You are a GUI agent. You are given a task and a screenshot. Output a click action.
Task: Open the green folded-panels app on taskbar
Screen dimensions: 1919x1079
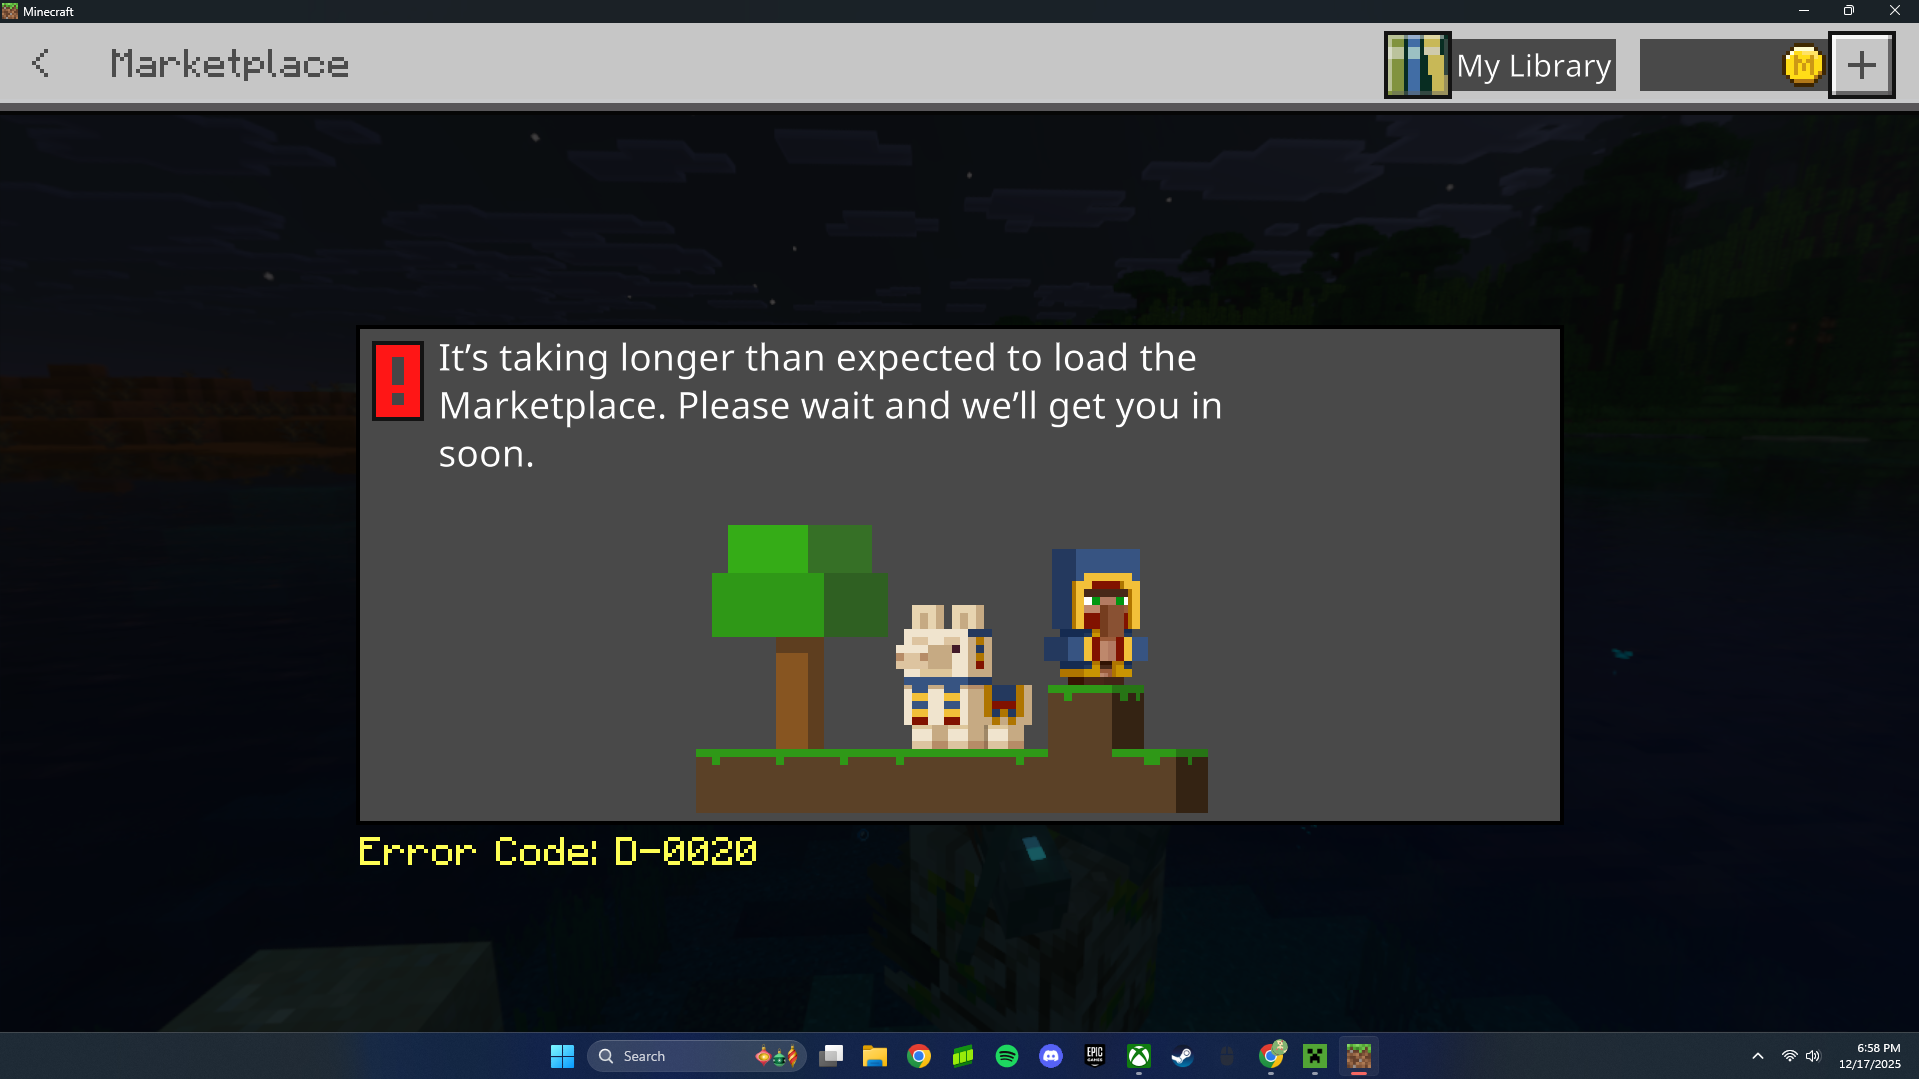[x=963, y=1056]
